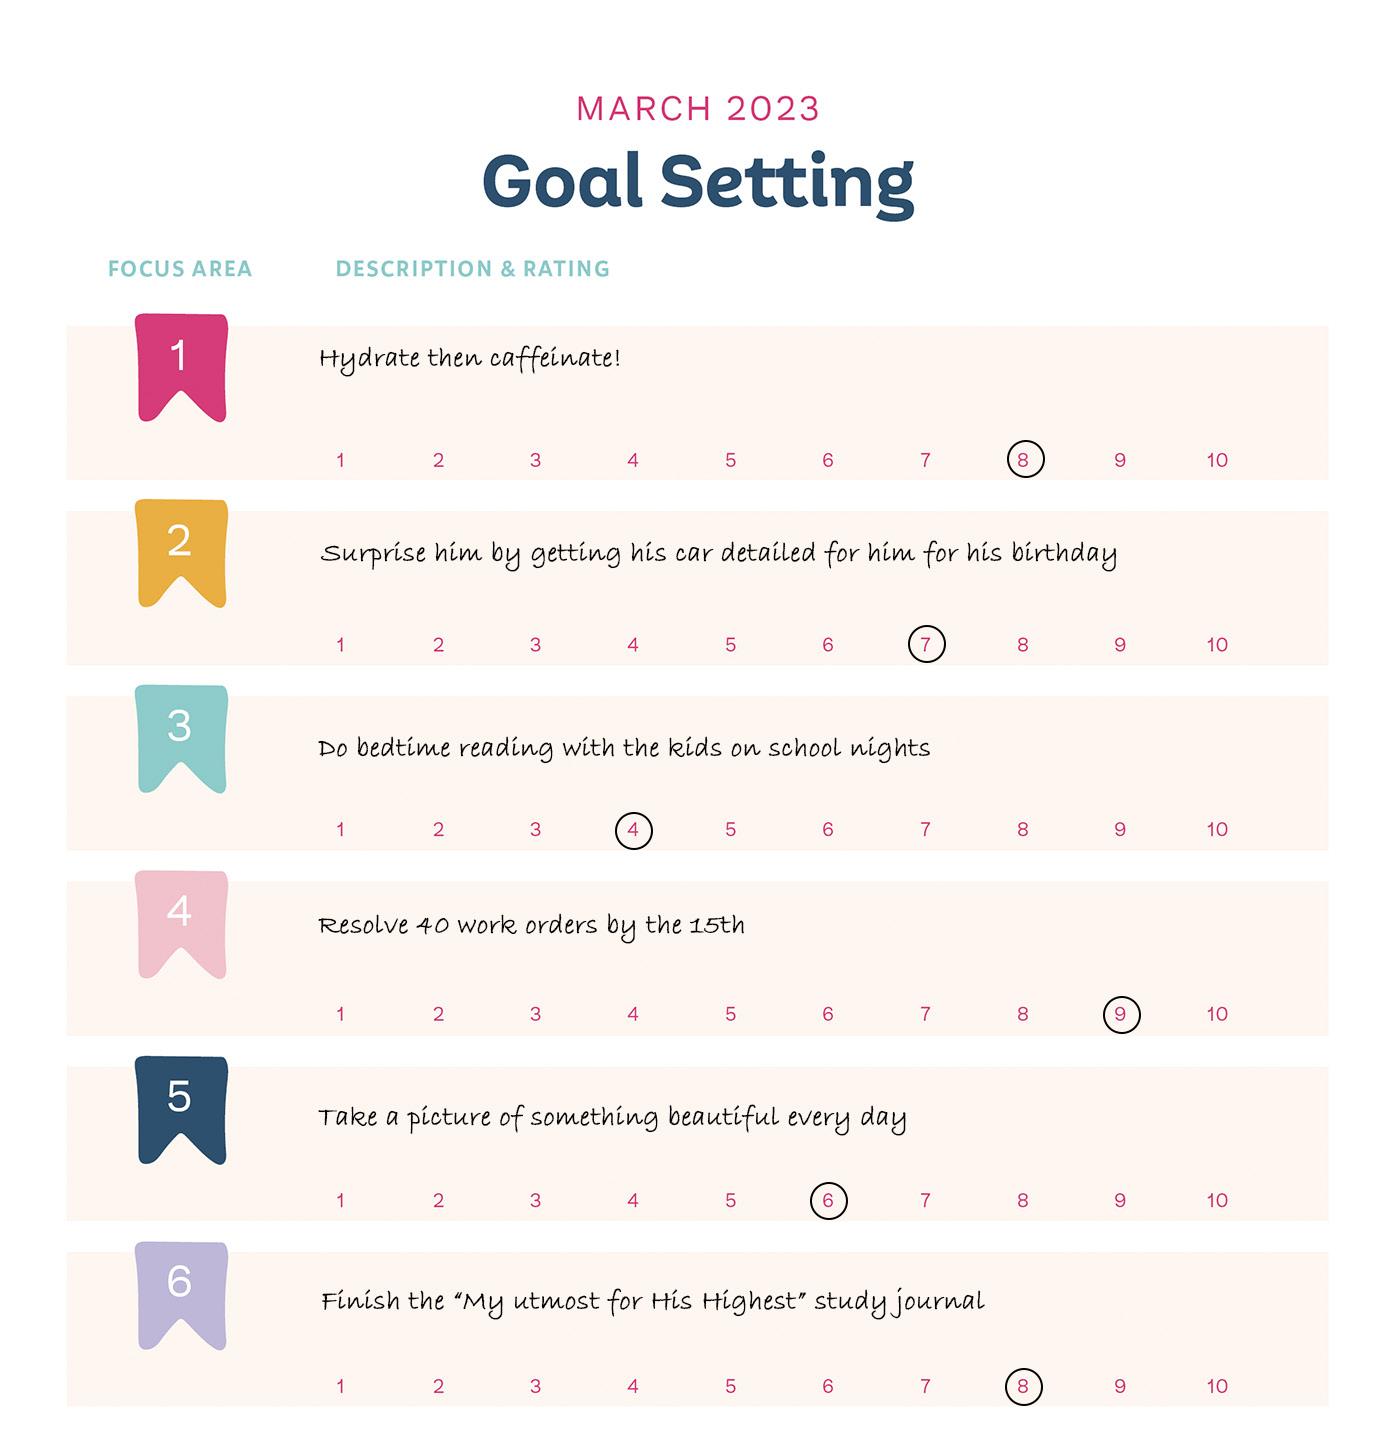Click the 'Hydrate then caffeinate!' description text

point(469,358)
